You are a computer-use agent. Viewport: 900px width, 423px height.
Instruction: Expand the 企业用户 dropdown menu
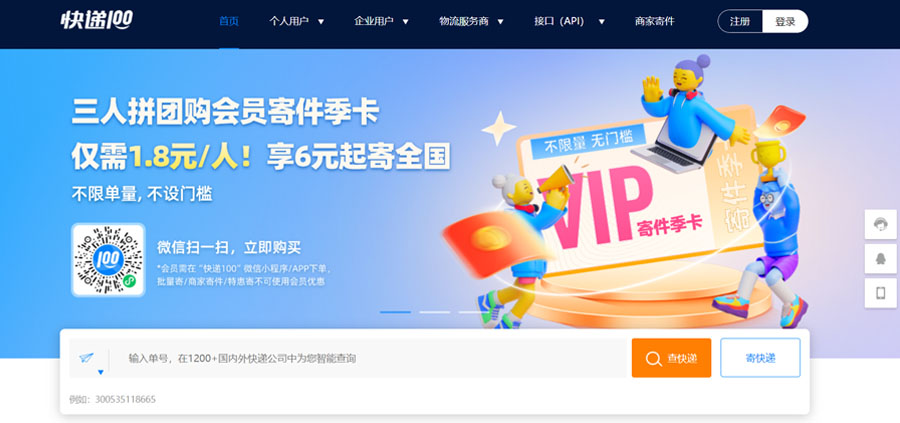[x=382, y=22]
